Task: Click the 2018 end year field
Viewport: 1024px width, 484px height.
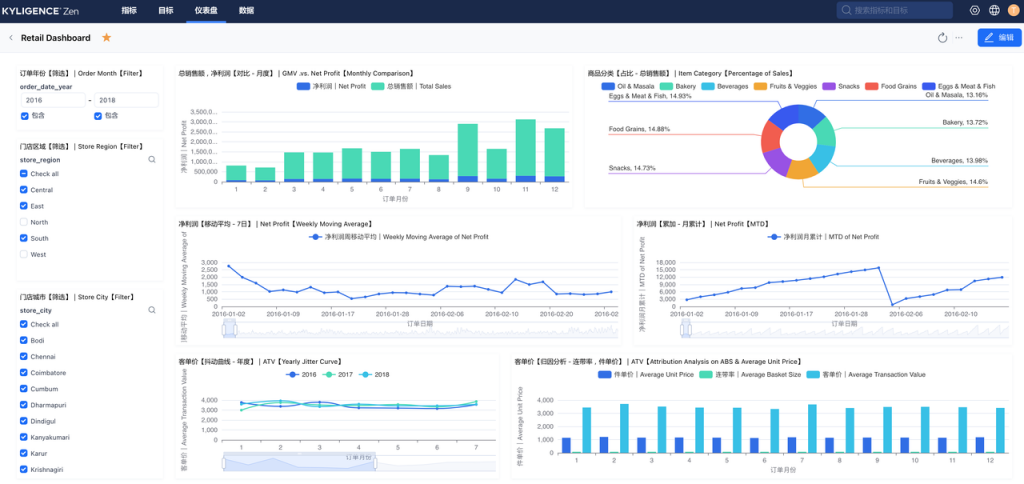Action: [x=126, y=100]
